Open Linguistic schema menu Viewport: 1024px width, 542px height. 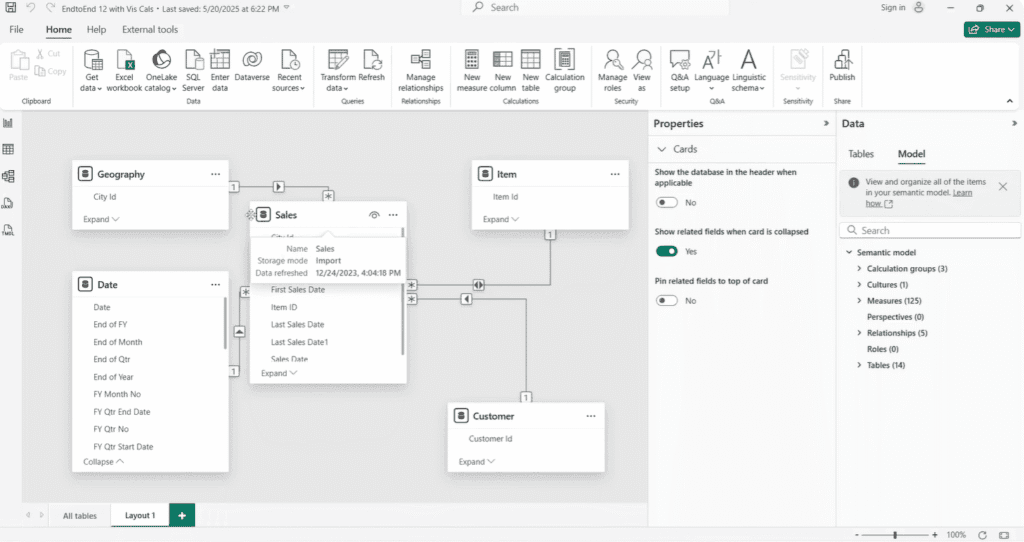pyautogui.click(x=748, y=71)
